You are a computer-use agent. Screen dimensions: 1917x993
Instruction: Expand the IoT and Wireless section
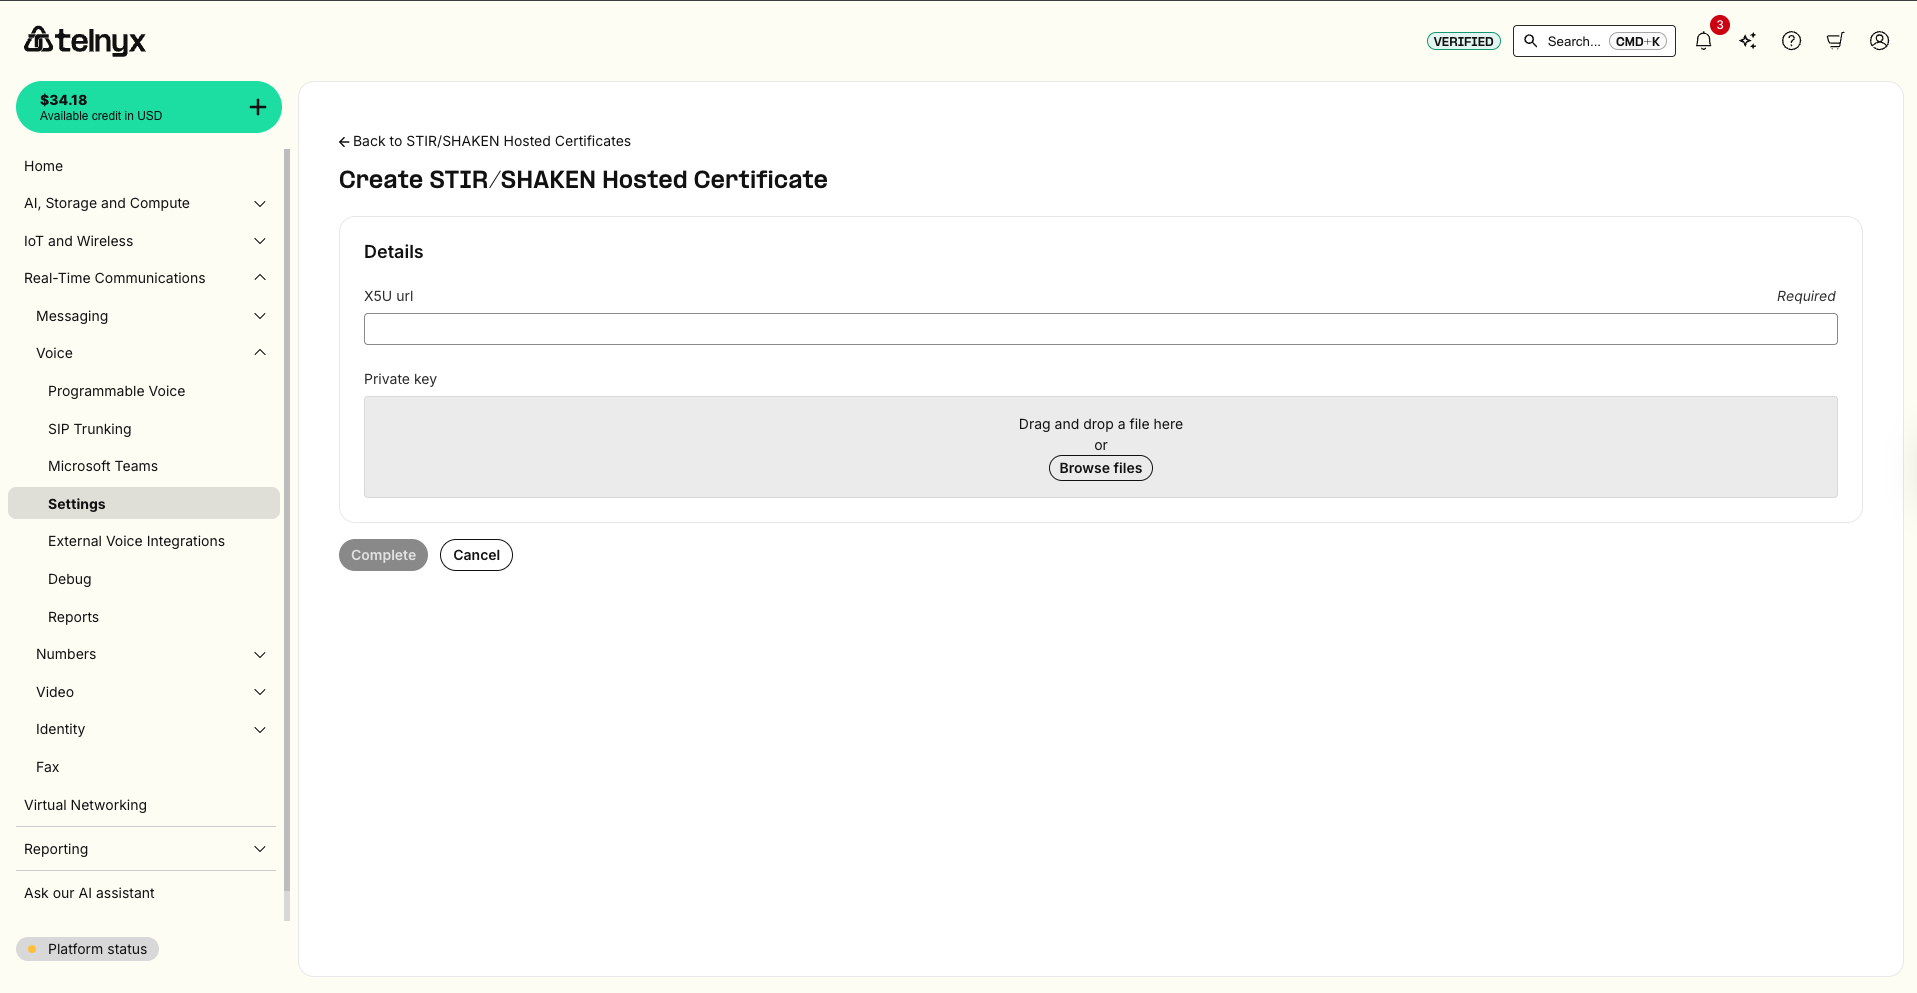click(x=260, y=241)
